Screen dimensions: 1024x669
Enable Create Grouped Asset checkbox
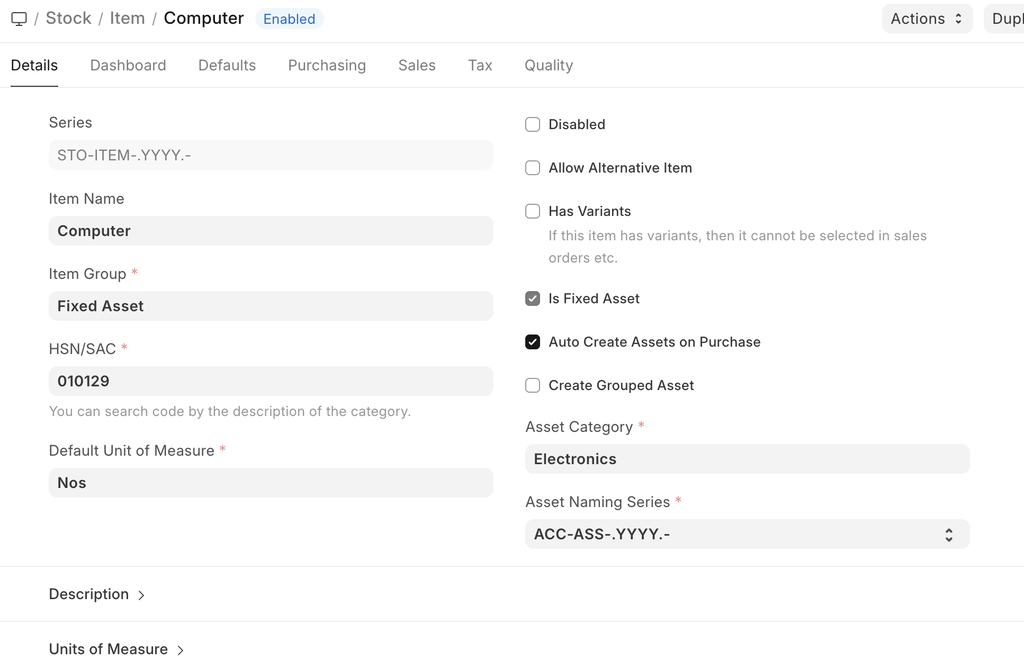tap(533, 385)
